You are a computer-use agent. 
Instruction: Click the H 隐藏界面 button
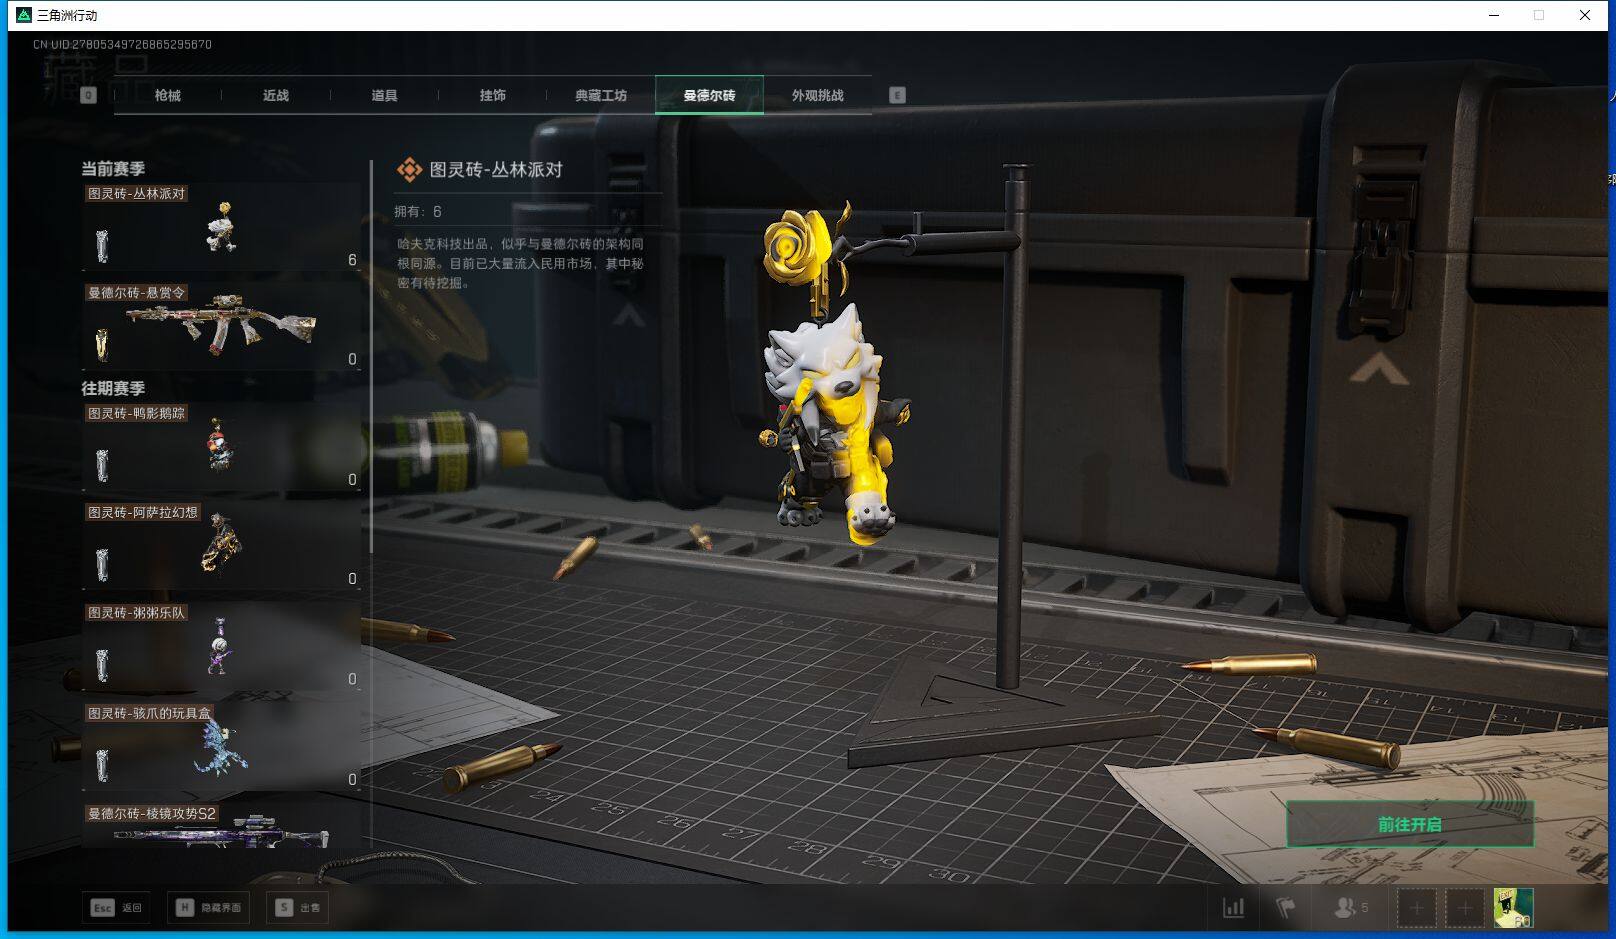[209, 908]
